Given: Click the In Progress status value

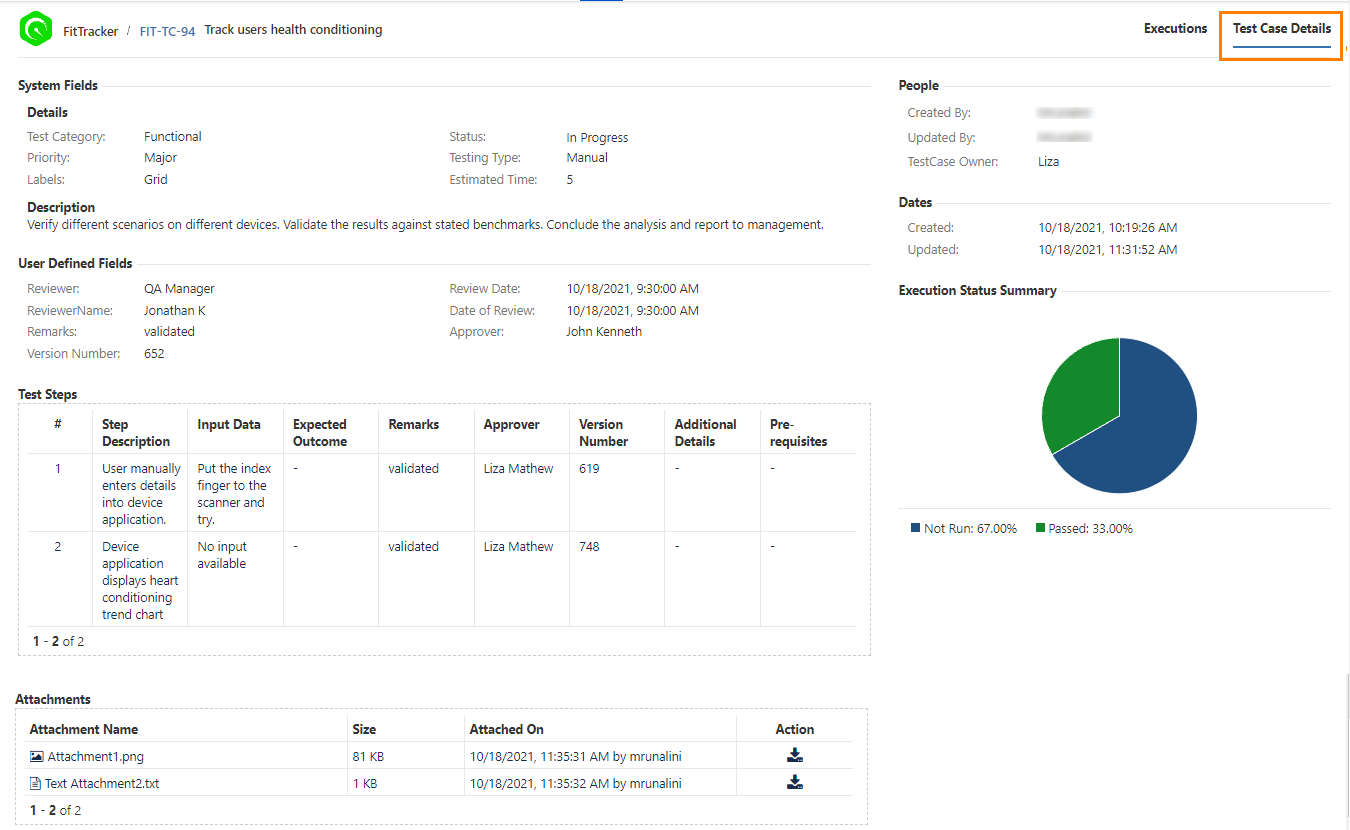Looking at the screenshot, I should click(x=599, y=137).
